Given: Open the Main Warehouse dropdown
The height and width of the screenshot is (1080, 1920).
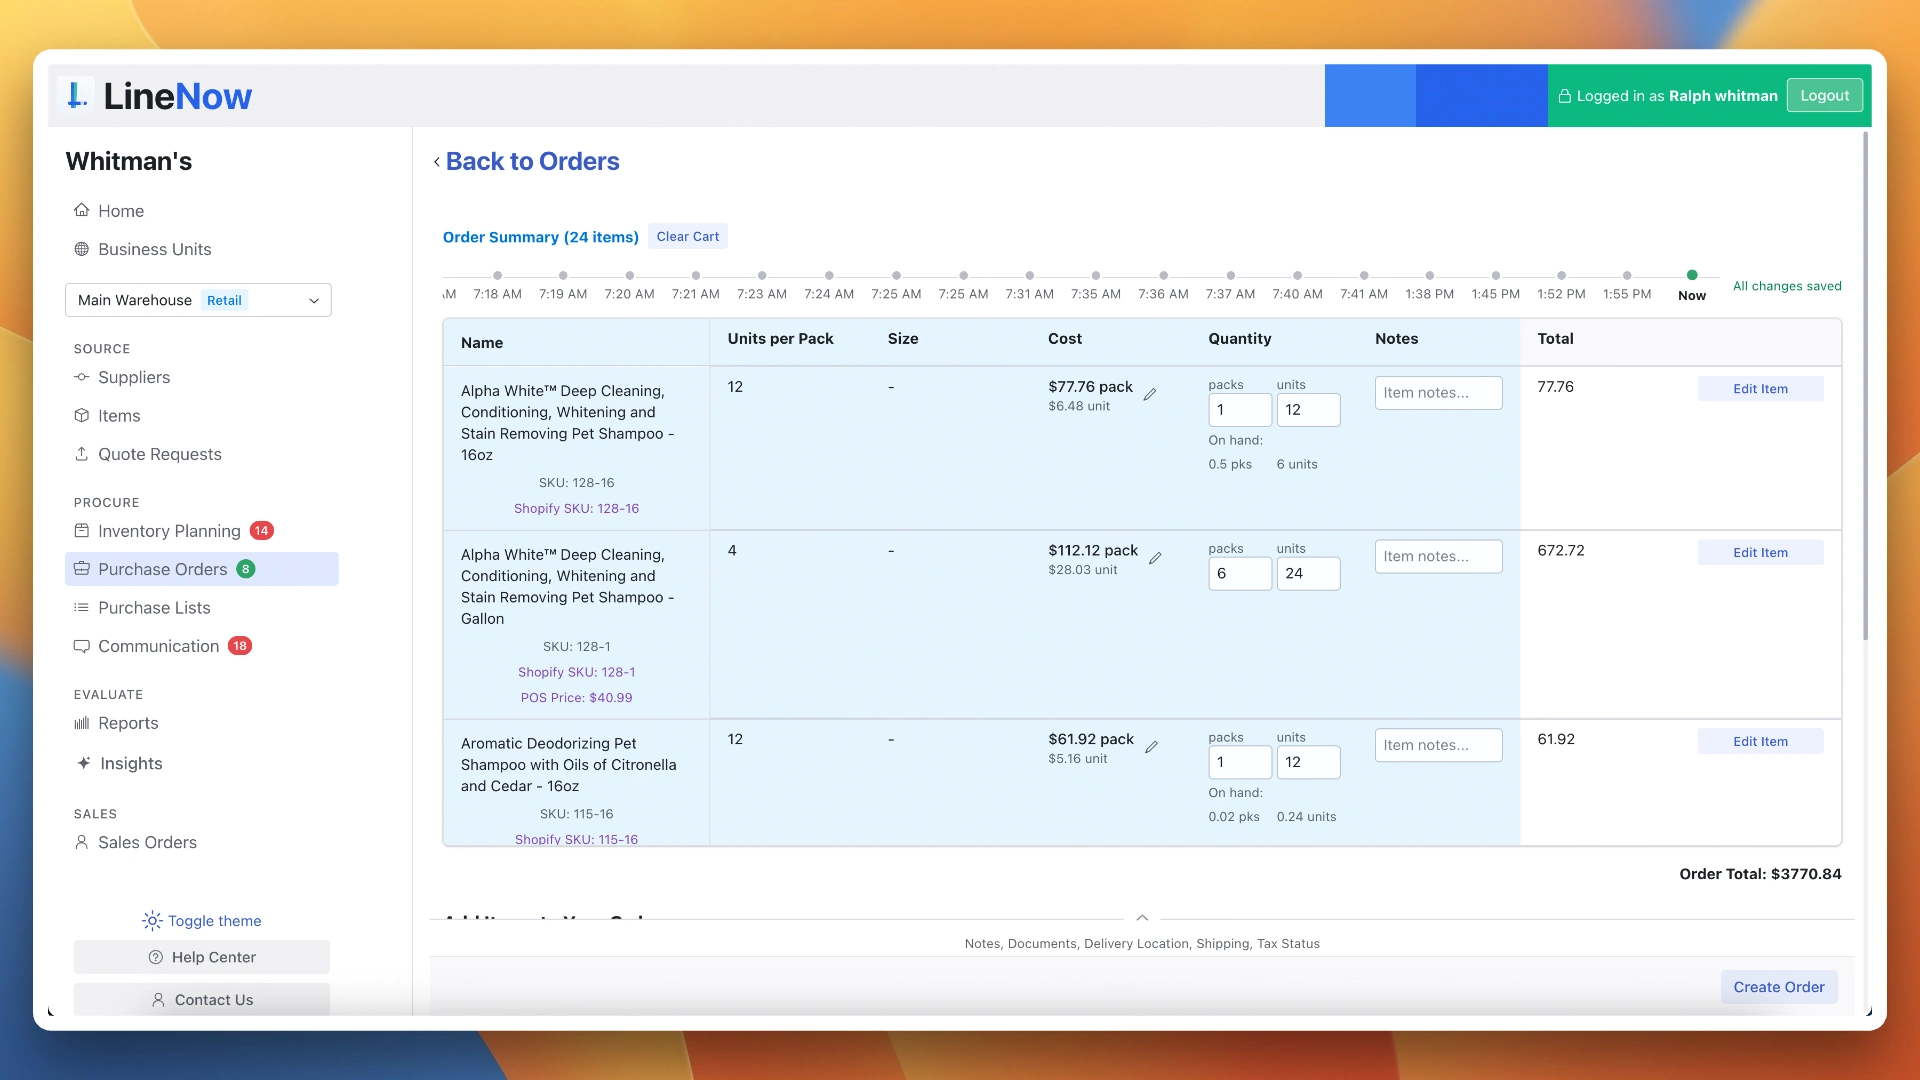Looking at the screenshot, I should [x=198, y=300].
